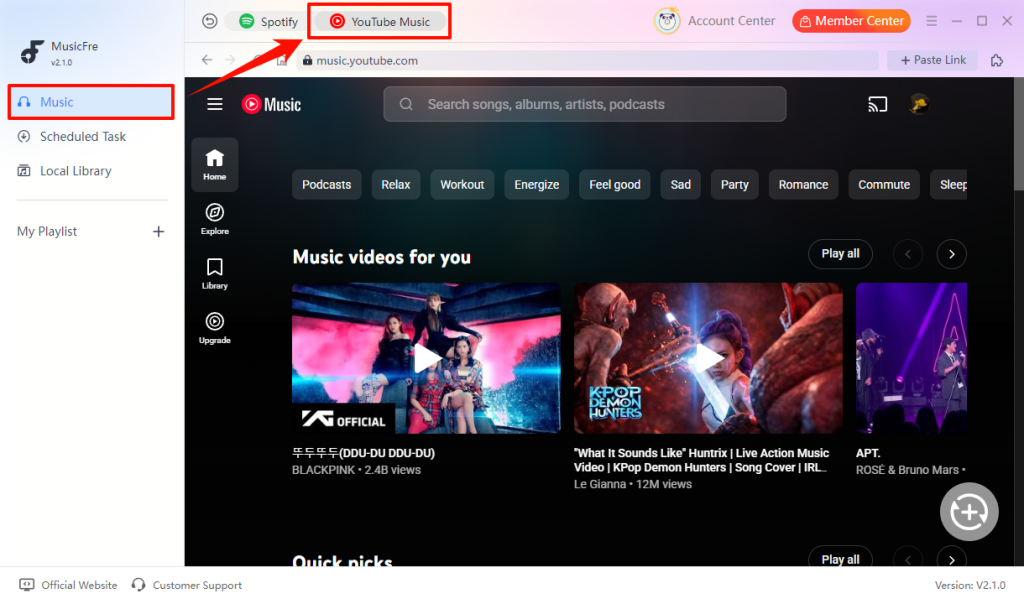Open Explore in YouTube Music sidebar

coord(214,219)
